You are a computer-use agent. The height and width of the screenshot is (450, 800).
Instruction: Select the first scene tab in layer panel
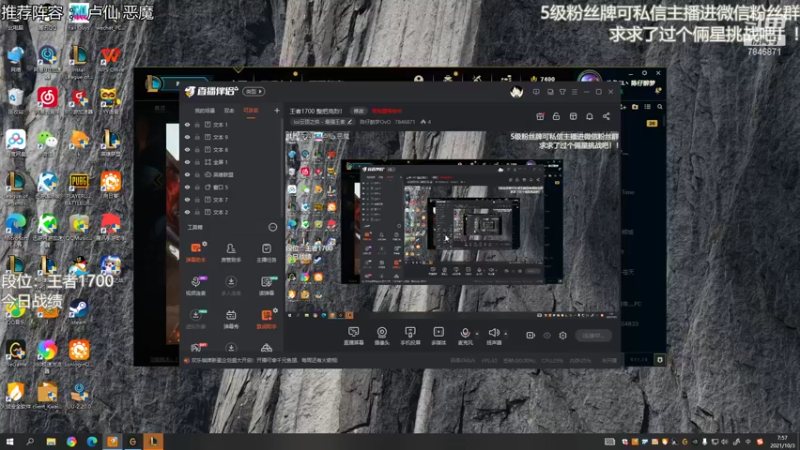point(205,111)
